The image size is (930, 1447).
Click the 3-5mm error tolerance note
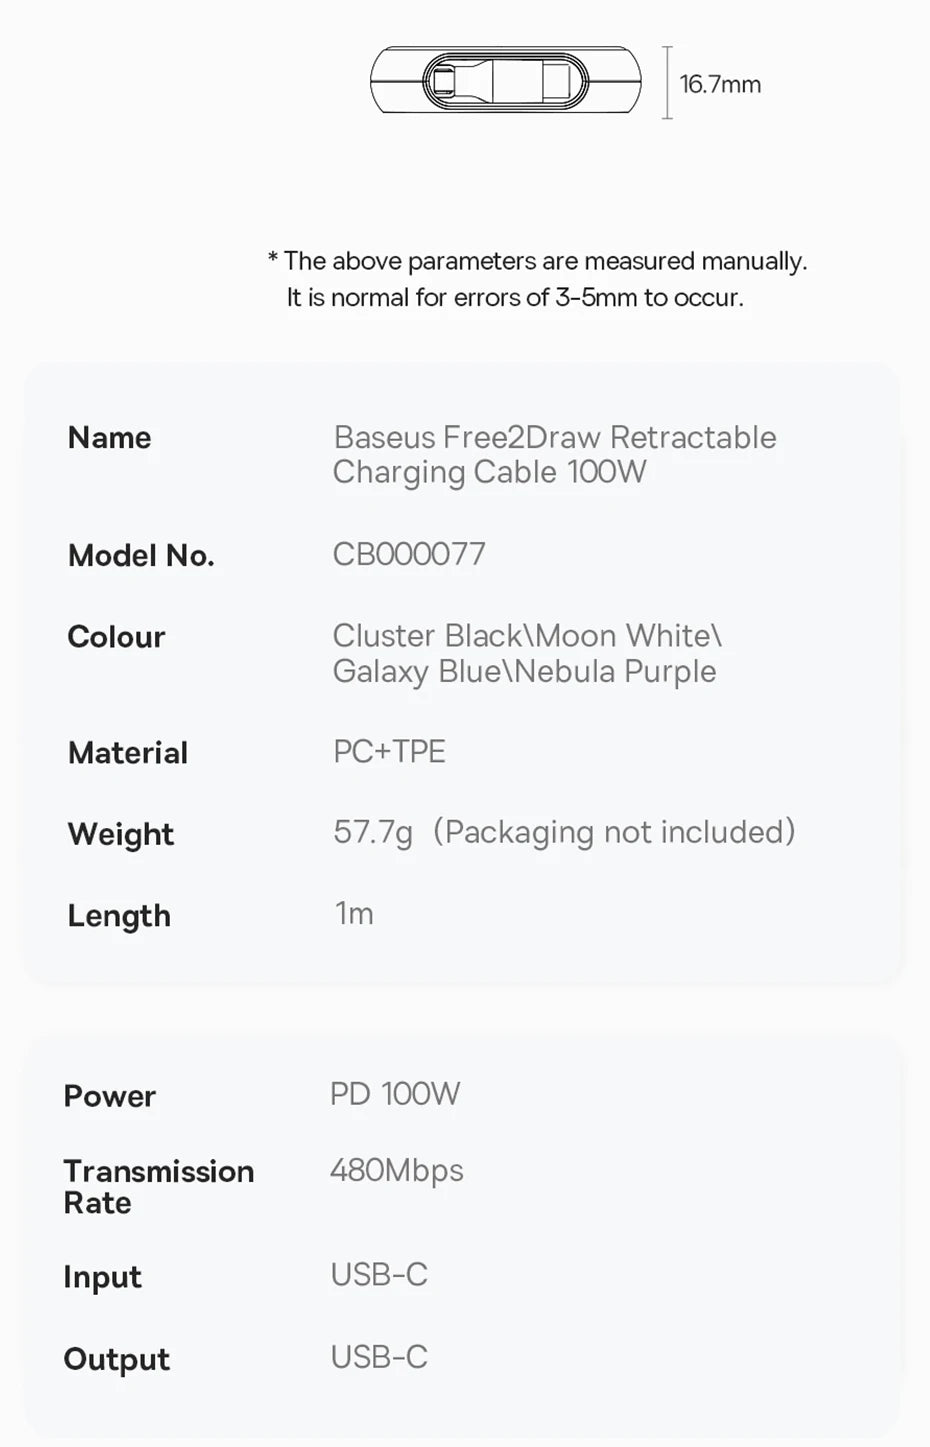point(515,297)
